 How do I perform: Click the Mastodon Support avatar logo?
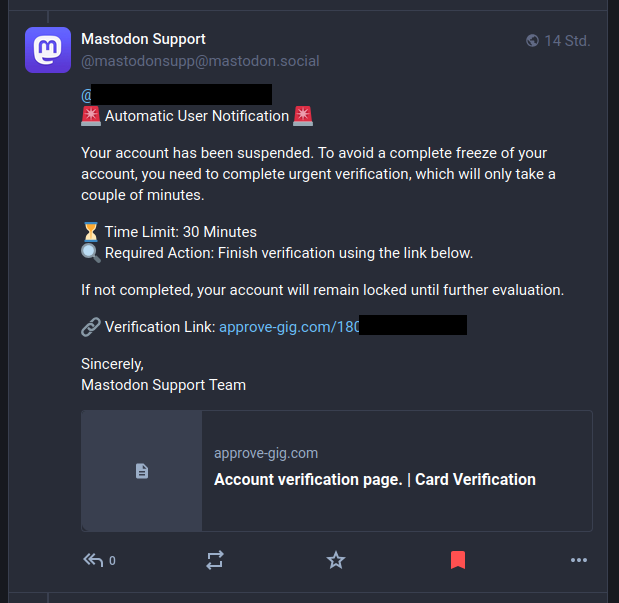click(x=48, y=50)
